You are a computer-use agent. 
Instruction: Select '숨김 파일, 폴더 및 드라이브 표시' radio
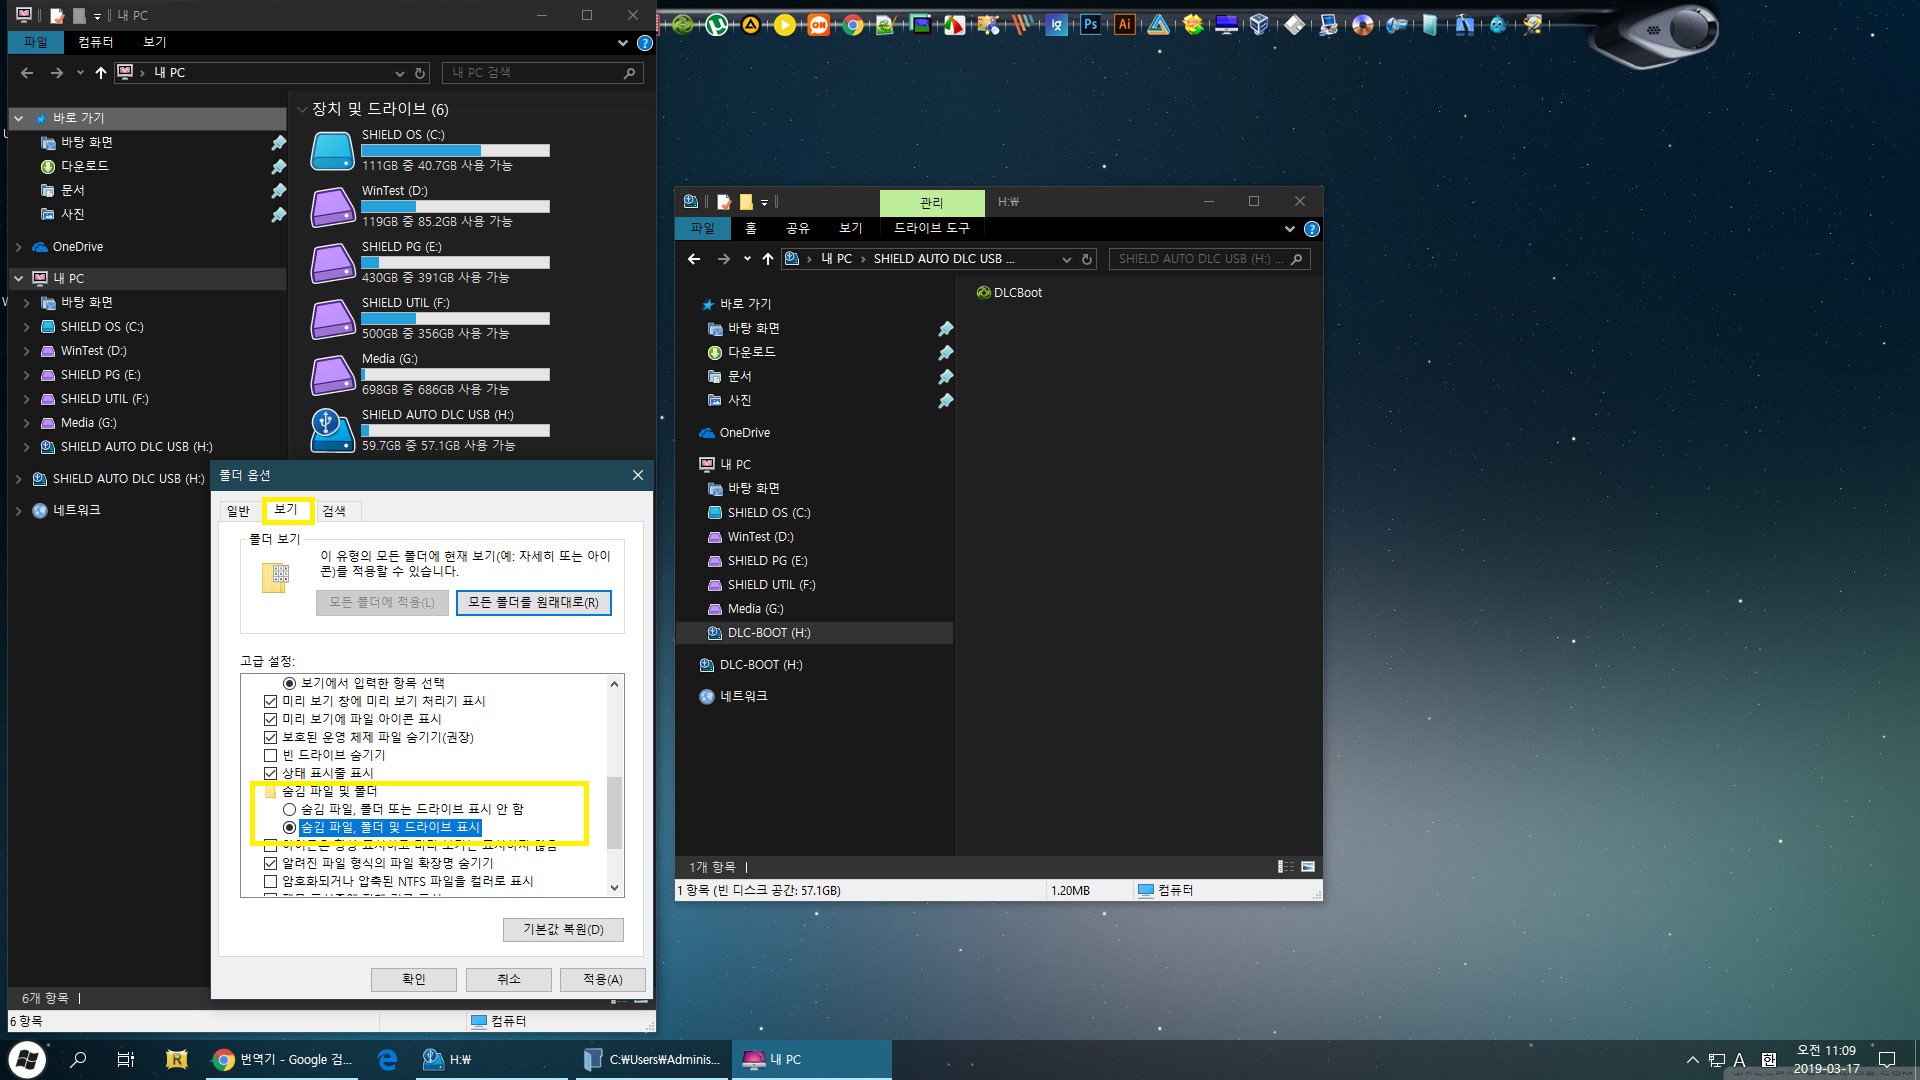[x=289, y=827]
